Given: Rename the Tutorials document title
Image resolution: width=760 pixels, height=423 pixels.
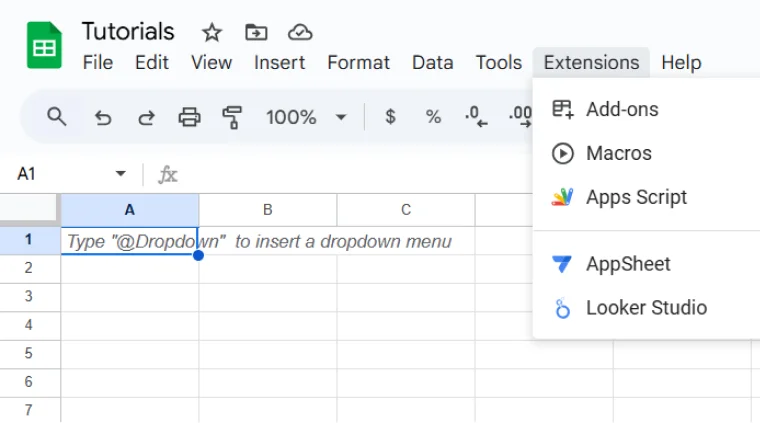Looking at the screenshot, I should pyautogui.click(x=127, y=31).
